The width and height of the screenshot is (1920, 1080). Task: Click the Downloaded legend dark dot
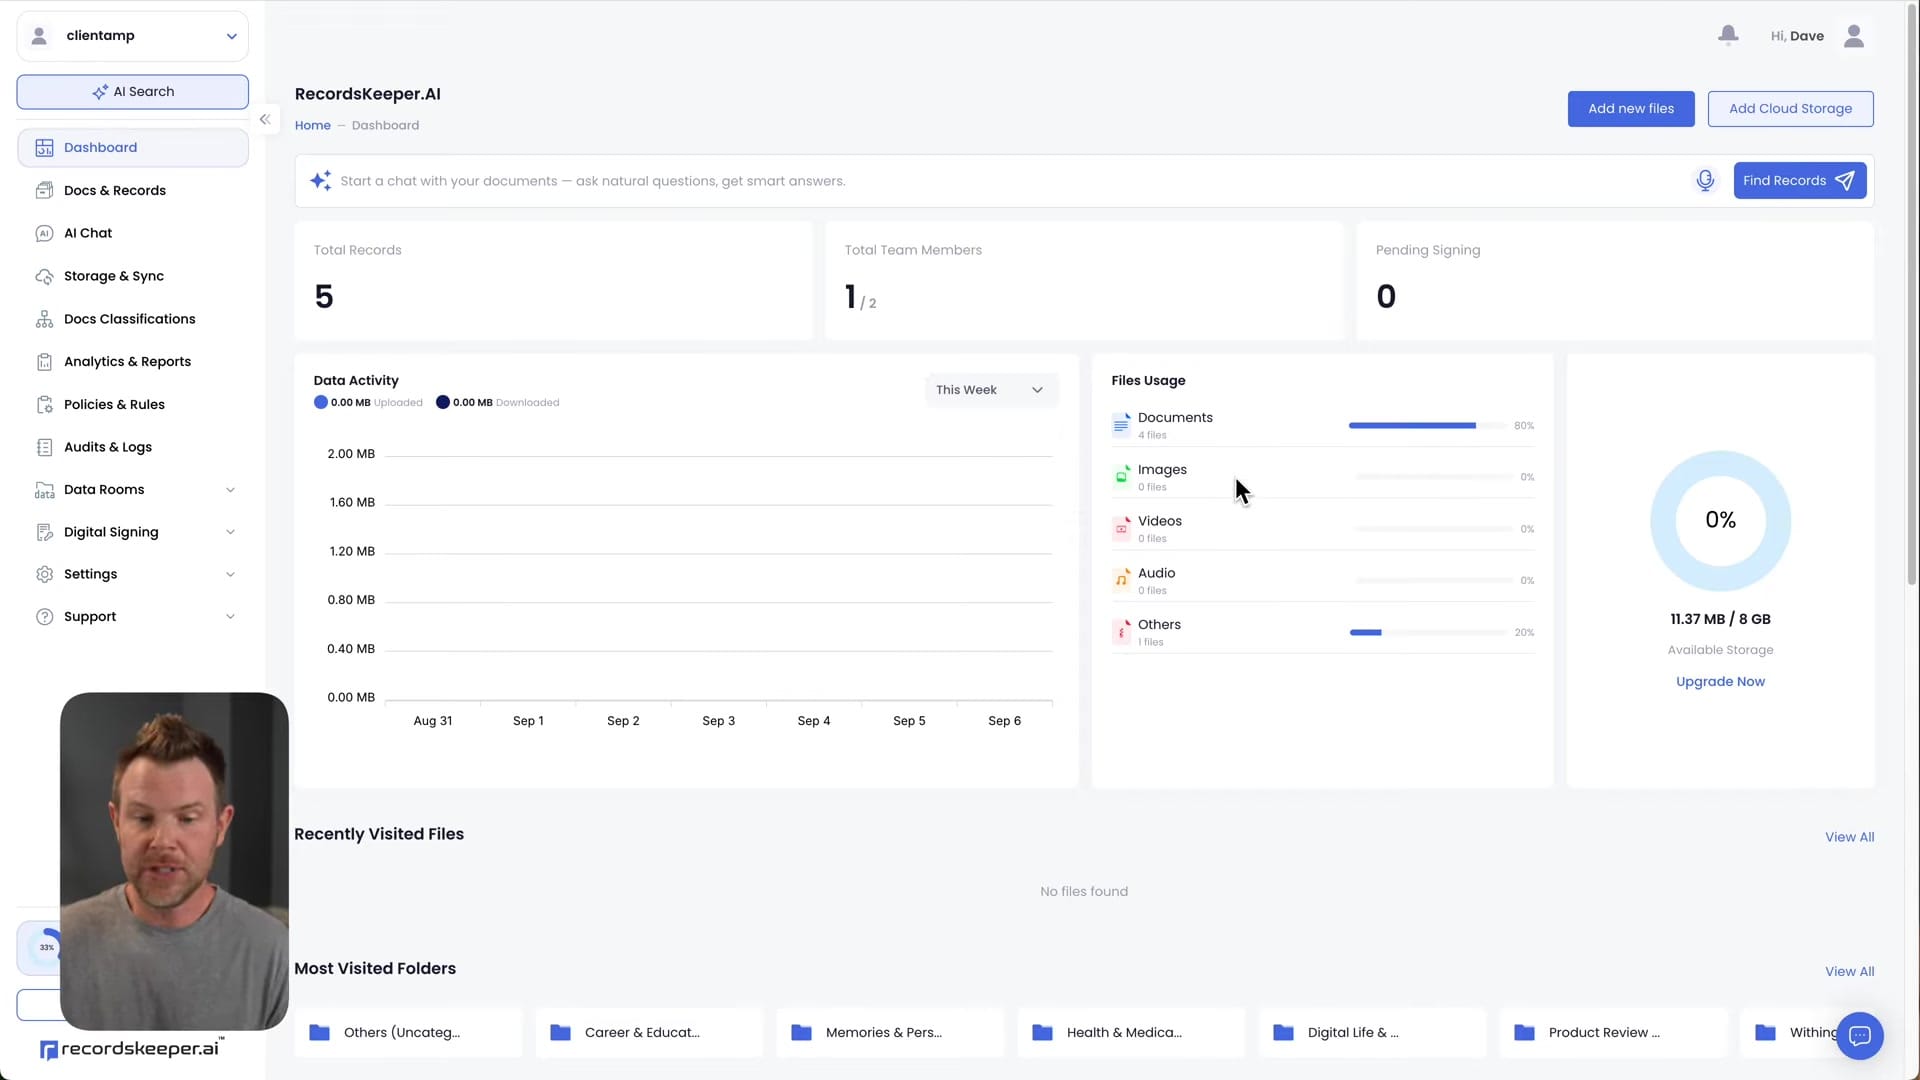(x=442, y=402)
